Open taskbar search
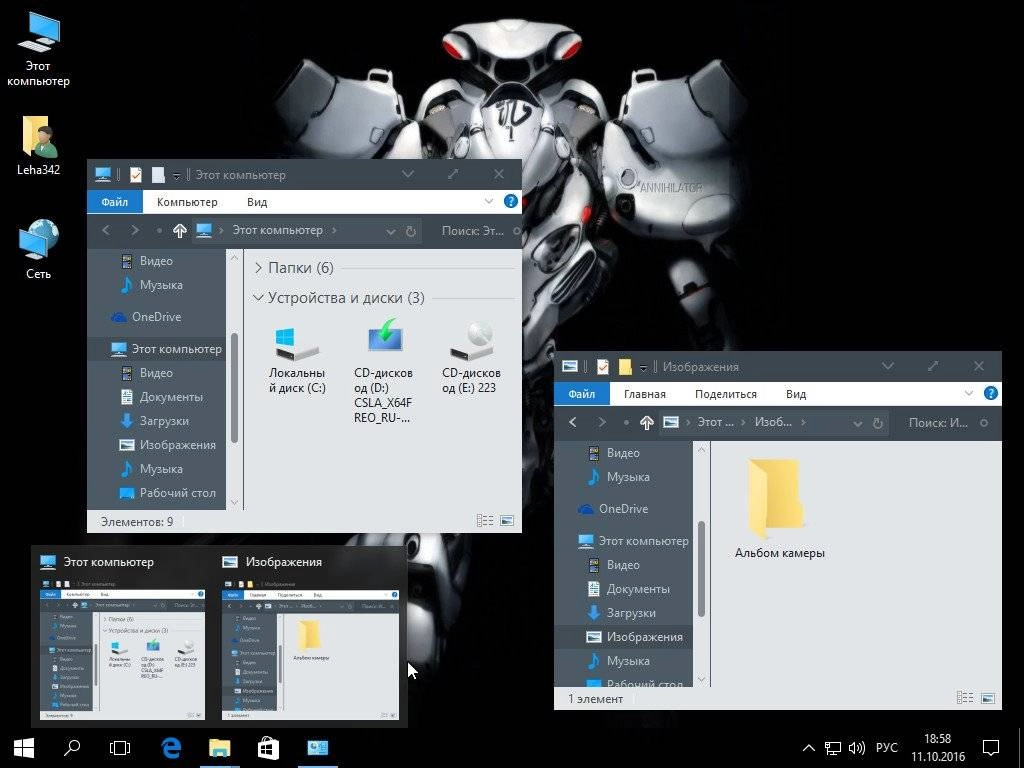 pos(72,748)
